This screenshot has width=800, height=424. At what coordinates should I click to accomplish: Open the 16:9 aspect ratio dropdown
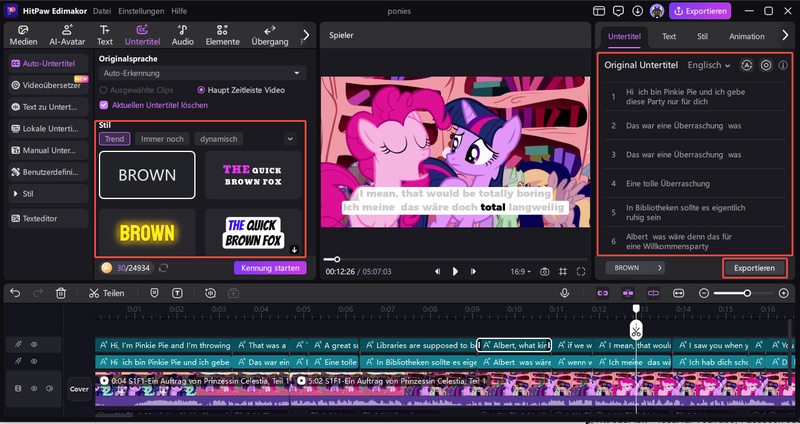click(x=520, y=271)
